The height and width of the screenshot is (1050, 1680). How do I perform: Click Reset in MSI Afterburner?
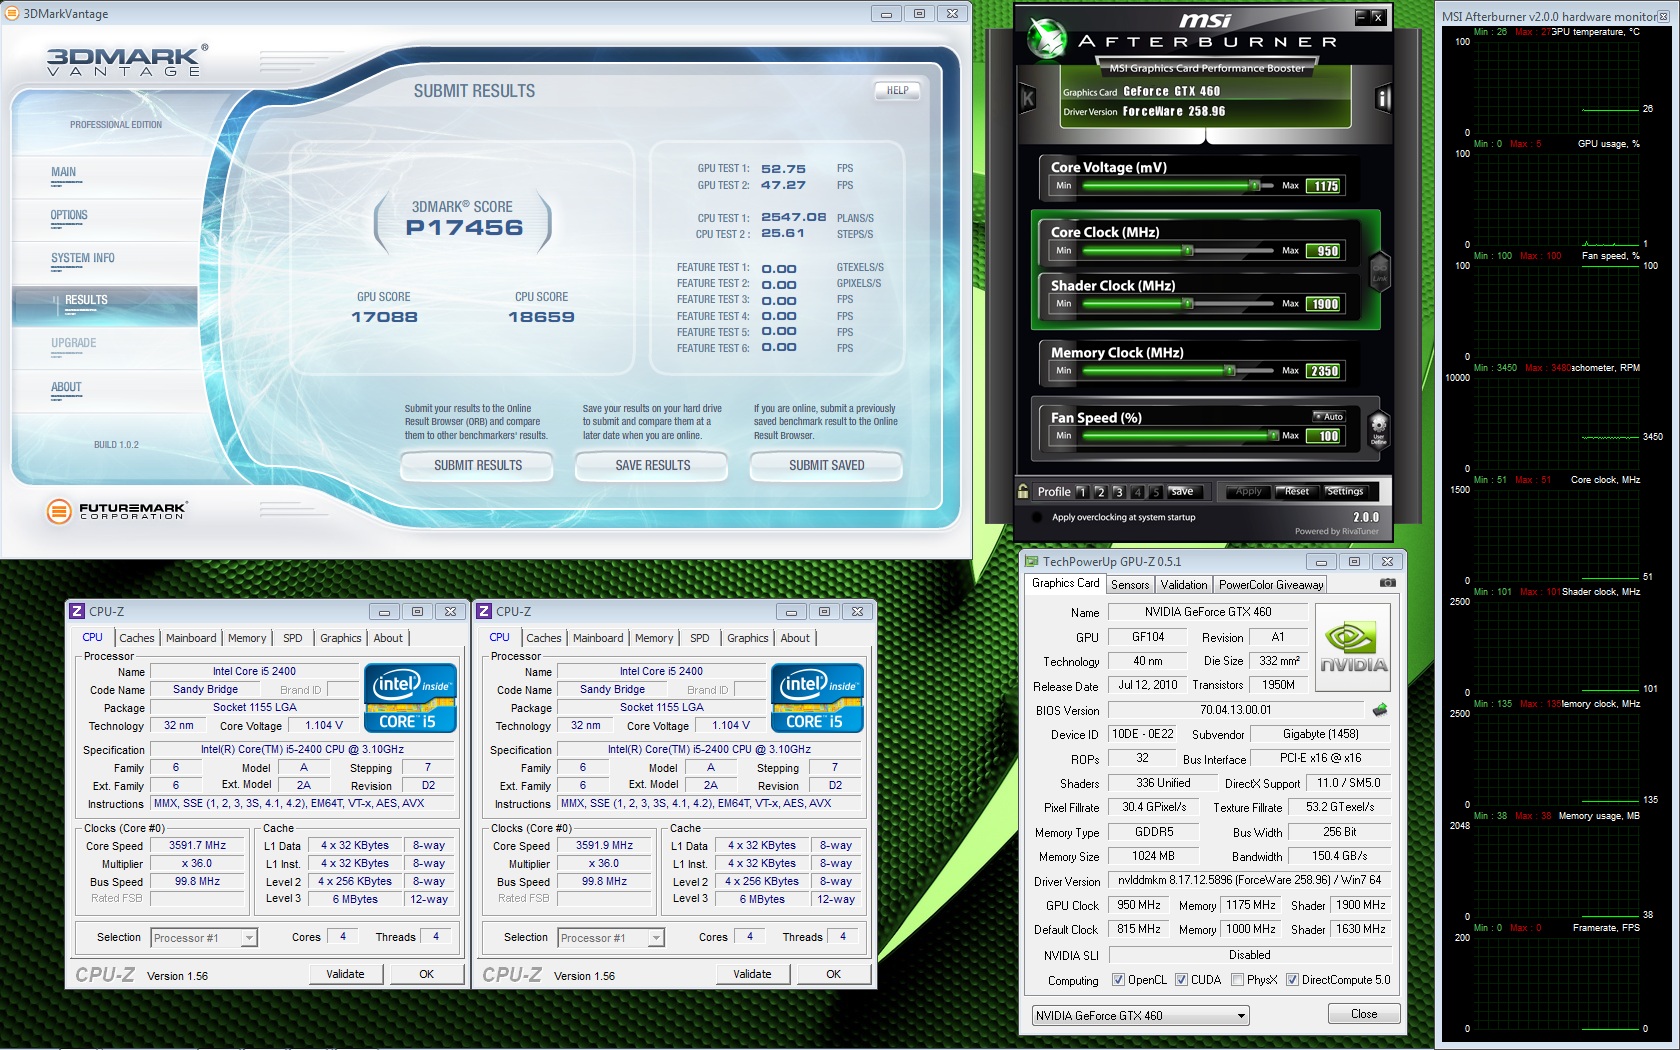click(x=1297, y=492)
